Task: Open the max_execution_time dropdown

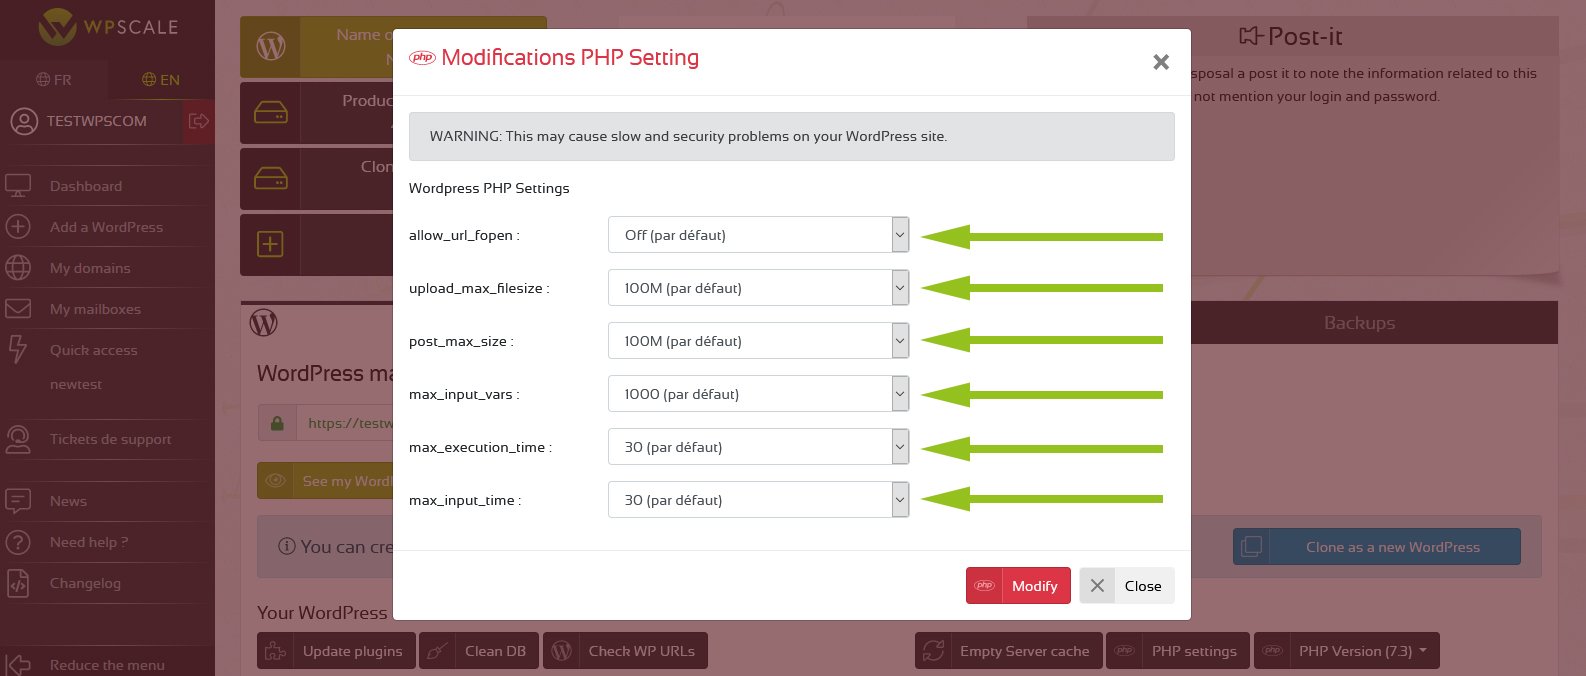Action: pyautogui.click(x=758, y=447)
